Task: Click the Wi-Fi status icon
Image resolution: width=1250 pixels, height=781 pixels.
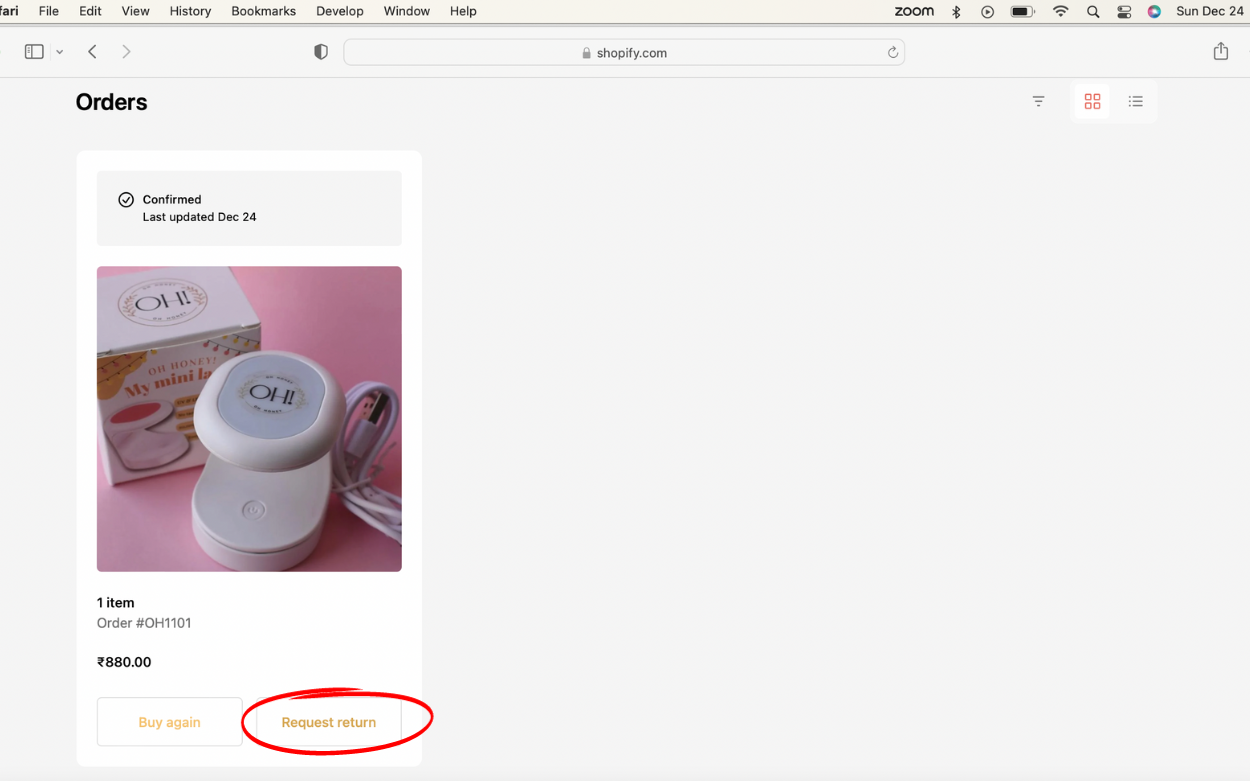Action: point(1060,12)
